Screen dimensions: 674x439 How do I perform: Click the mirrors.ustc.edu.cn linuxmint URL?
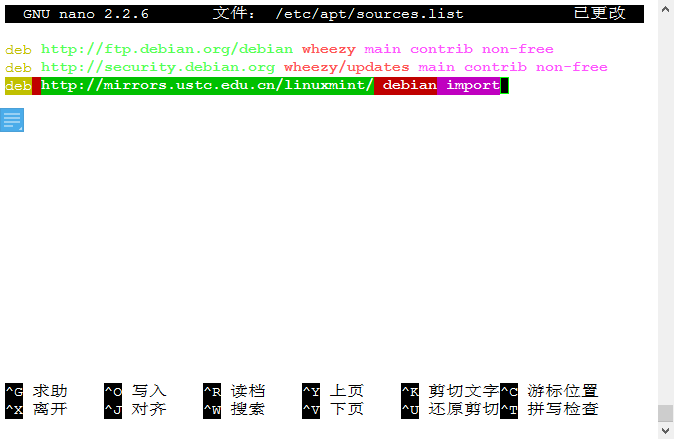pyautogui.click(x=207, y=86)
